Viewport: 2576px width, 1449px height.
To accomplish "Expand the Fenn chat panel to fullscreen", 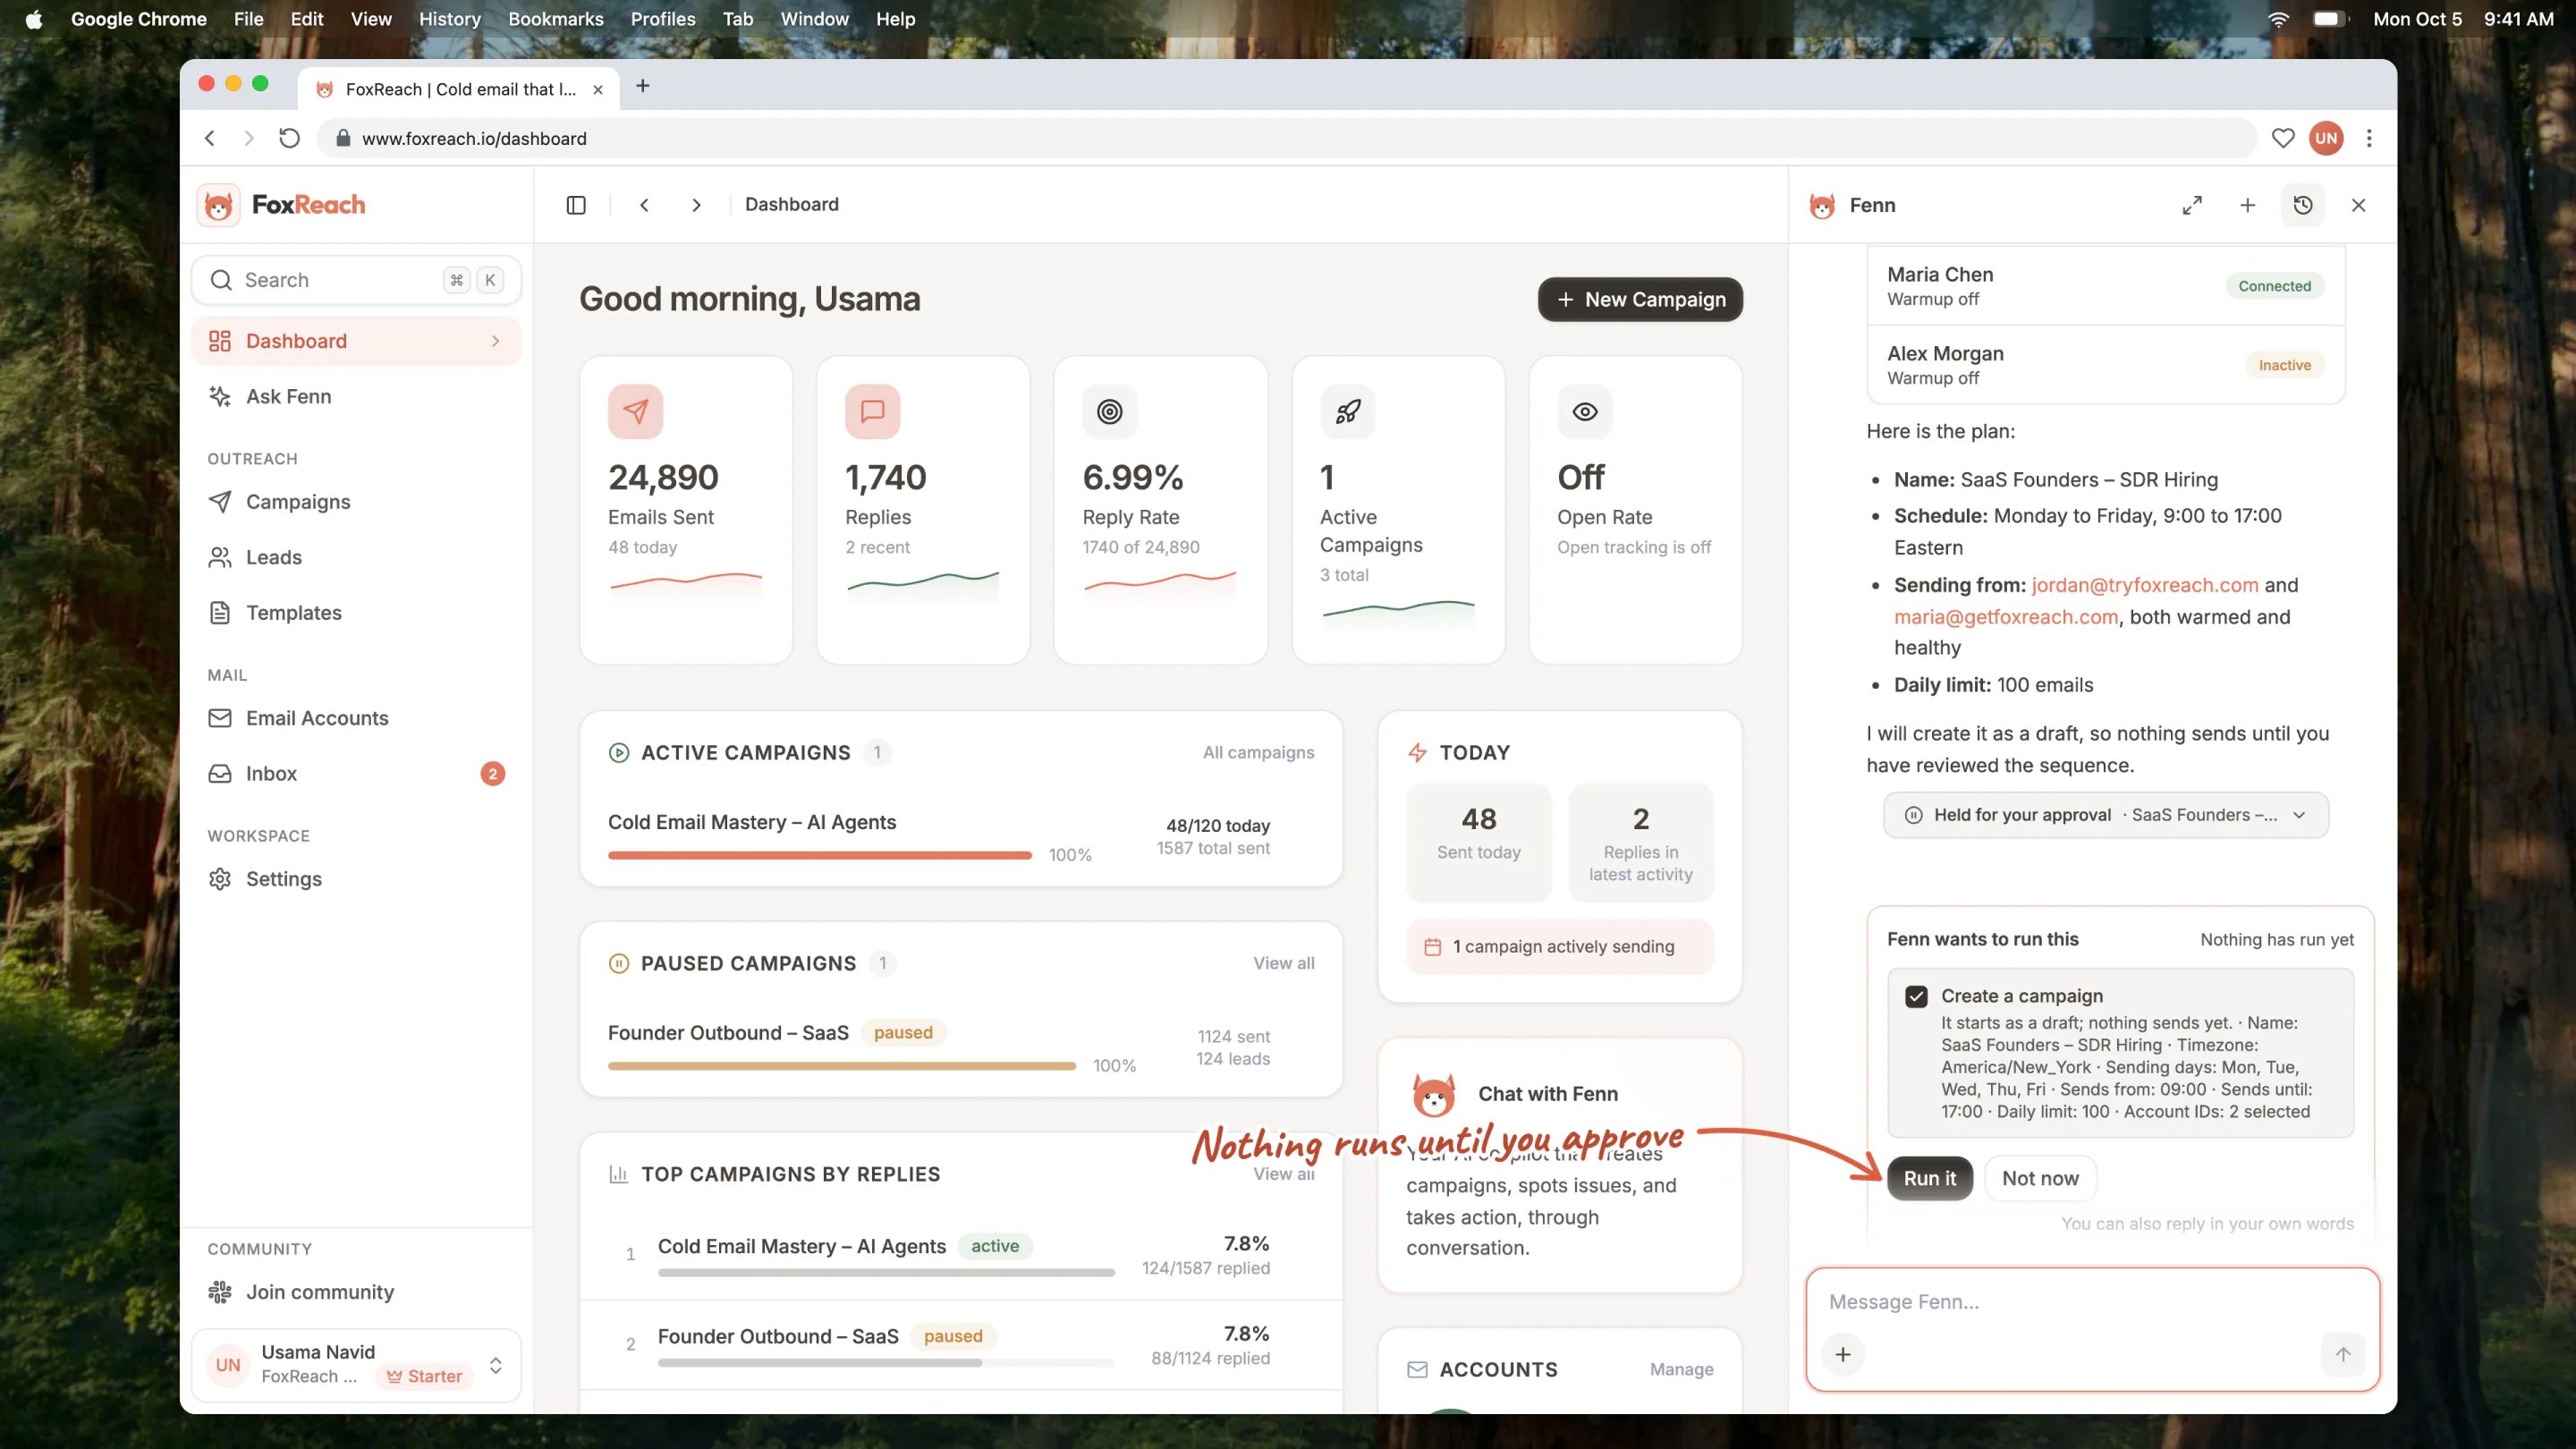I will point(2192,205).
